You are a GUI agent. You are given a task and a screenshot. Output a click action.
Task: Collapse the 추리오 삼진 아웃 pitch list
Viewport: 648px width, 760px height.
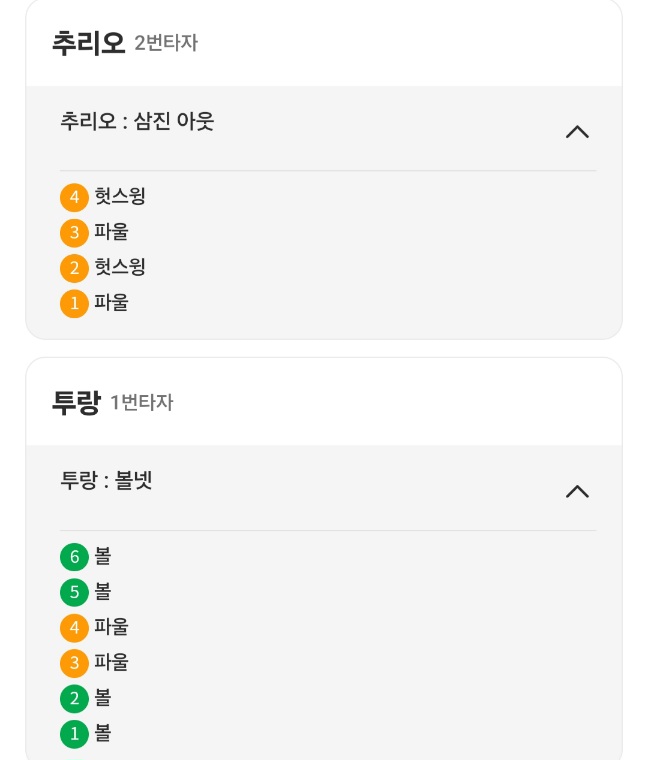coord(577,132)
